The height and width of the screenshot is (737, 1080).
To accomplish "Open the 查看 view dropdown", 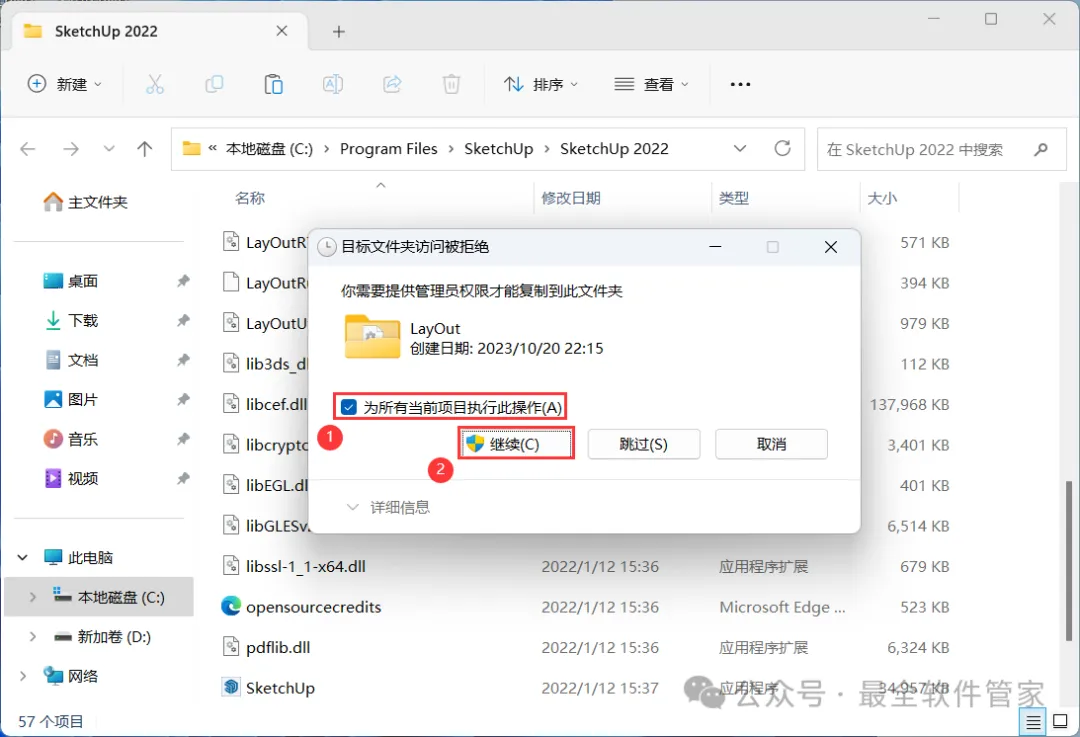I will pyautogui.click(x=651, y=84).
